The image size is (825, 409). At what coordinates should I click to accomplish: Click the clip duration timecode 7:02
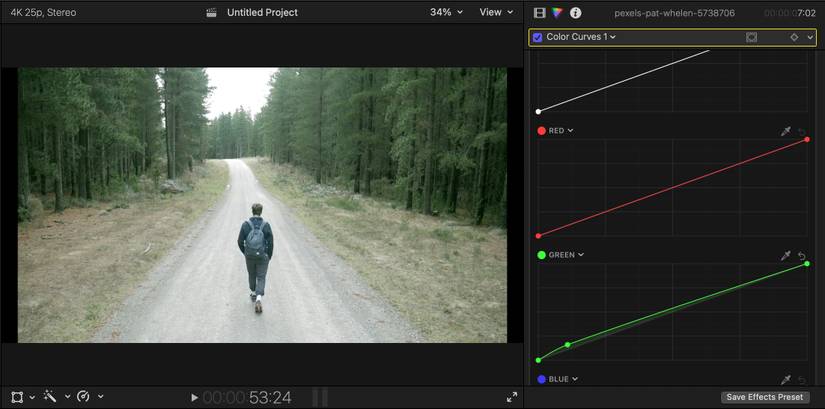[807, 13]
